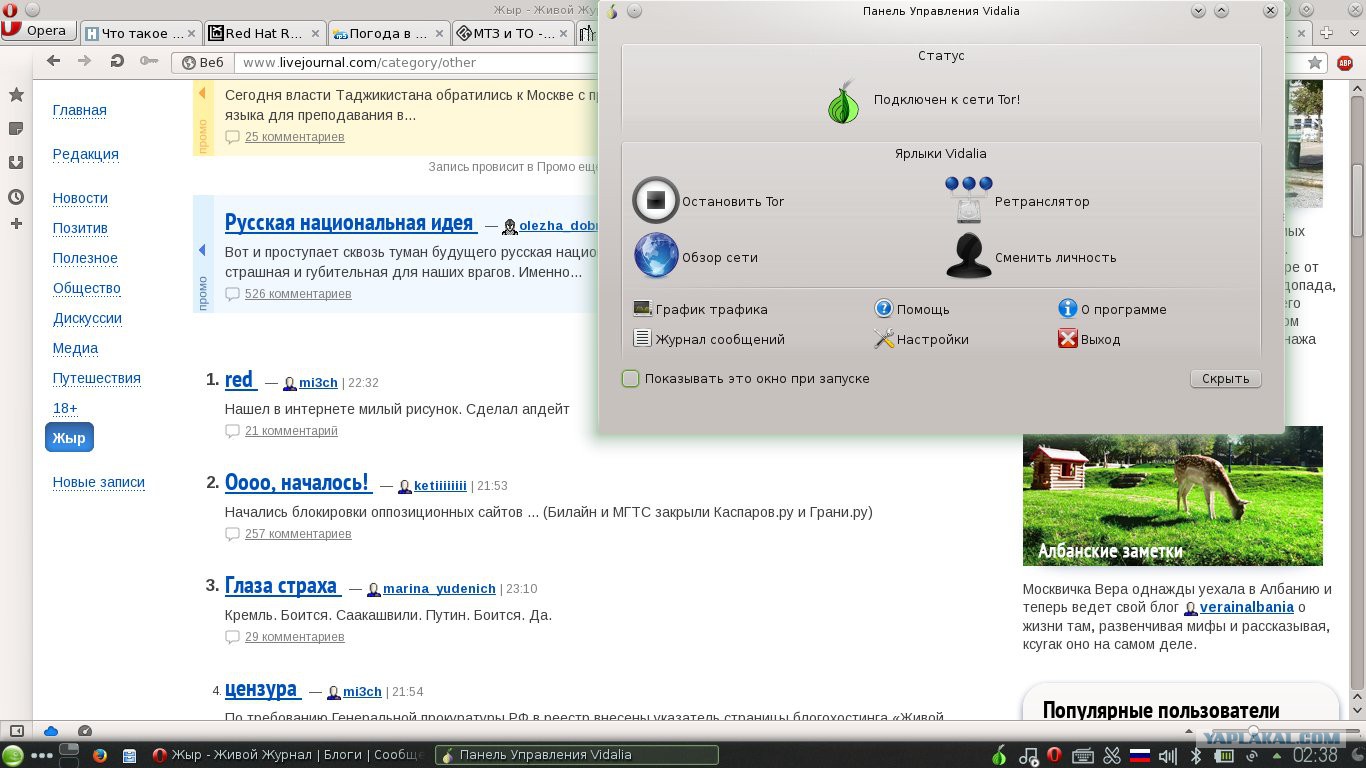
Task: Open the notes panel in Opera sidebar
Action: [x=16, y=129]
